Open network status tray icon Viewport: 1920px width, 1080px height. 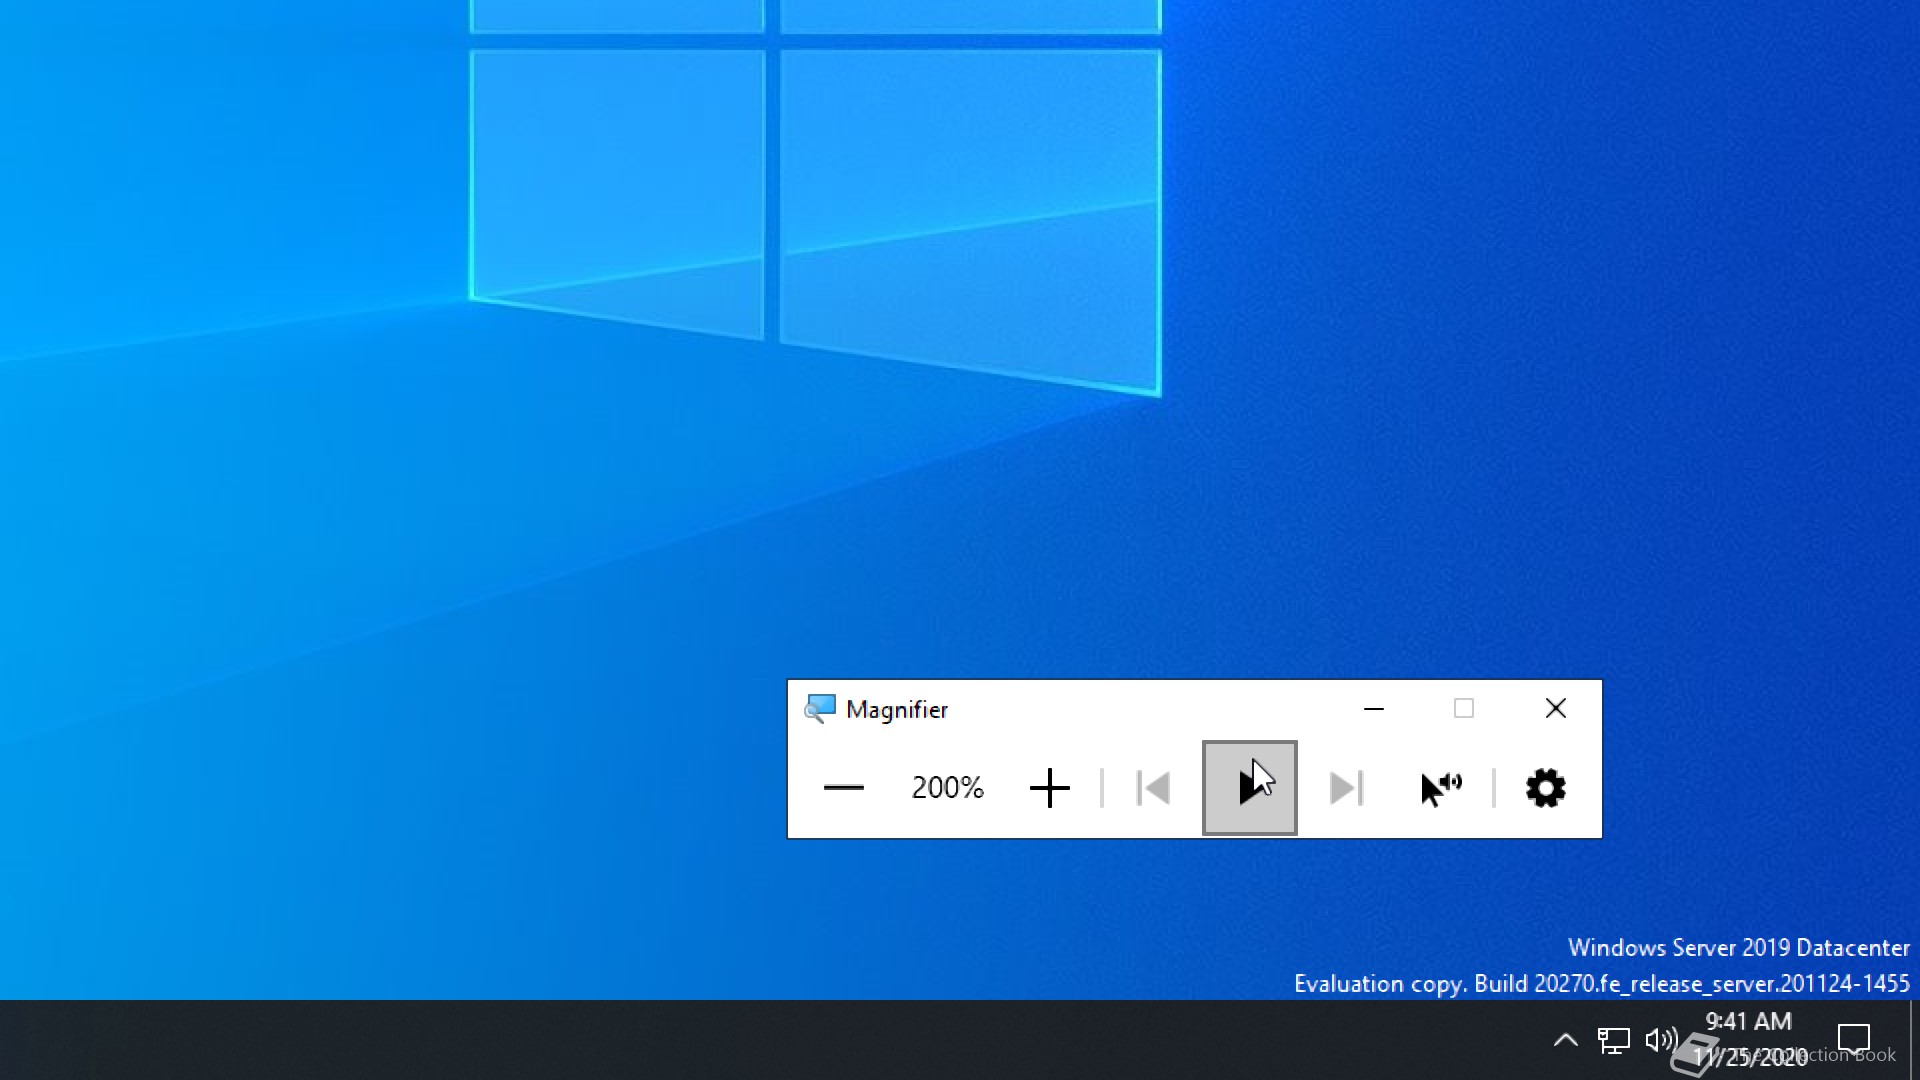coord(1613,1040)
